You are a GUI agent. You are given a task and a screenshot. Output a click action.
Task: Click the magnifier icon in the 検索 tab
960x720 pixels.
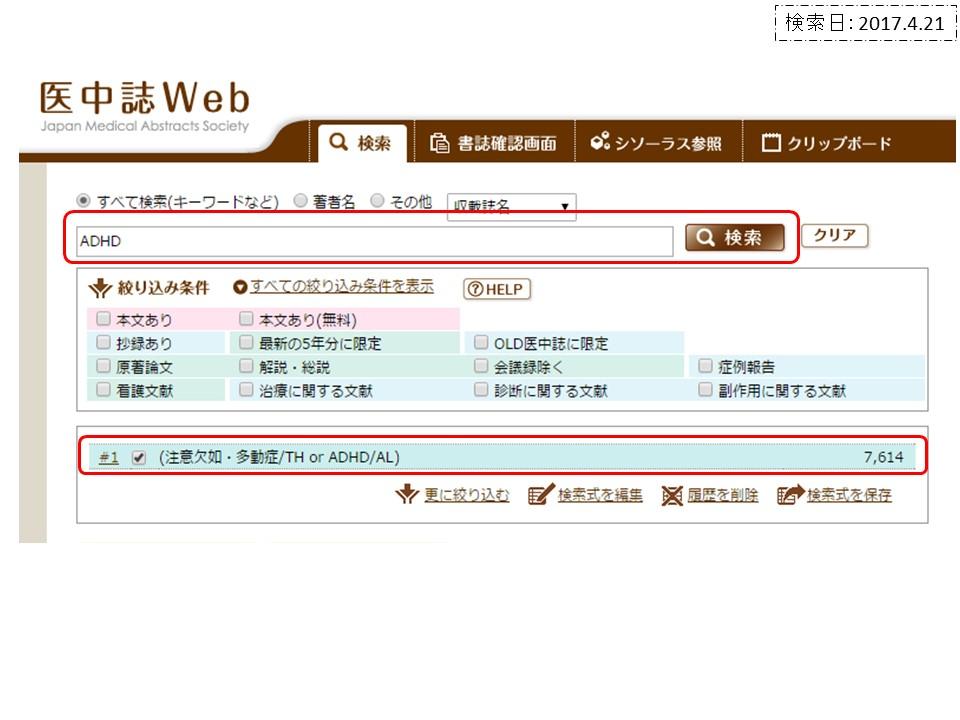[339, 142]
